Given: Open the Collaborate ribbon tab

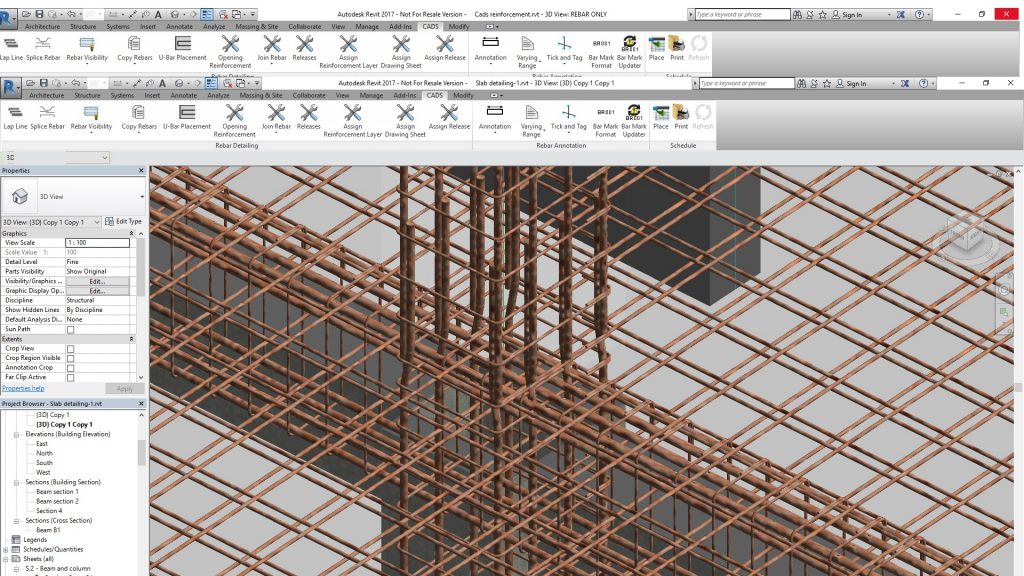Looking at the screenshot, I should [309, 94].
